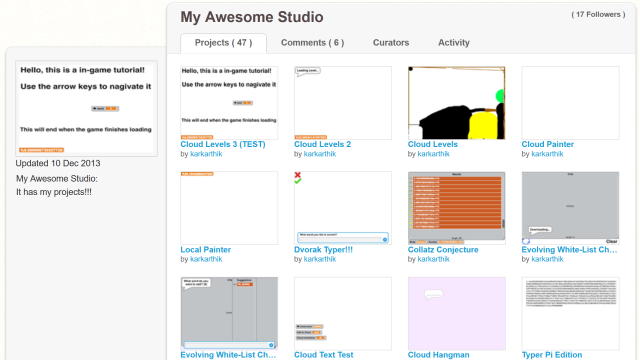Follow the Collatz Conjecture title link
Screen dimensions: 640x360
coord(443,249)
